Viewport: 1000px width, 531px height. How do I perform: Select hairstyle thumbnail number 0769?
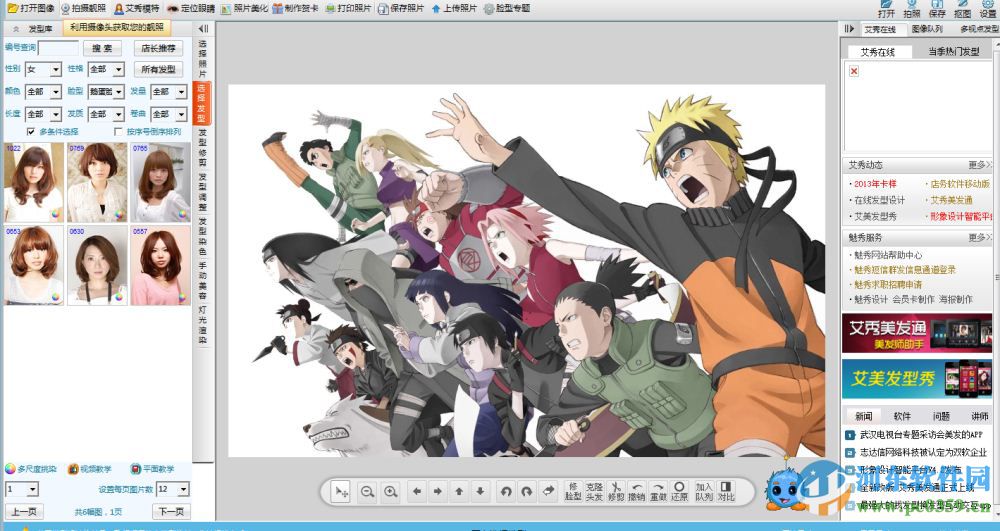point(96,180)
